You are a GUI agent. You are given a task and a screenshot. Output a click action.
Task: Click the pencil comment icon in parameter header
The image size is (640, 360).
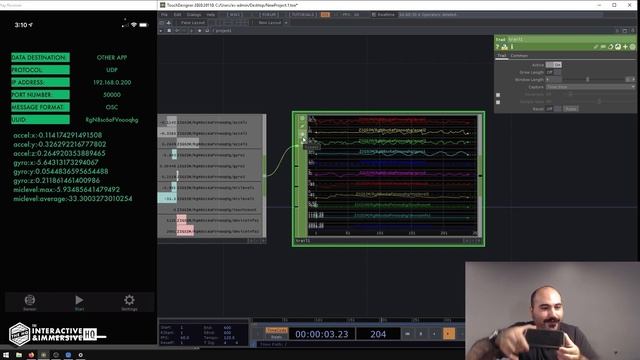click(x=596, y=47)
